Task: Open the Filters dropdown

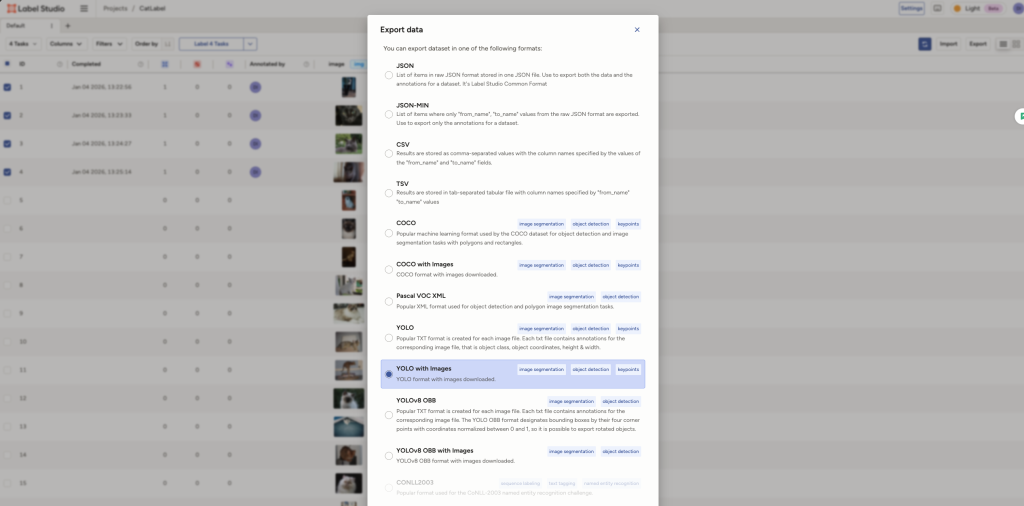Action: click(109, 44)
